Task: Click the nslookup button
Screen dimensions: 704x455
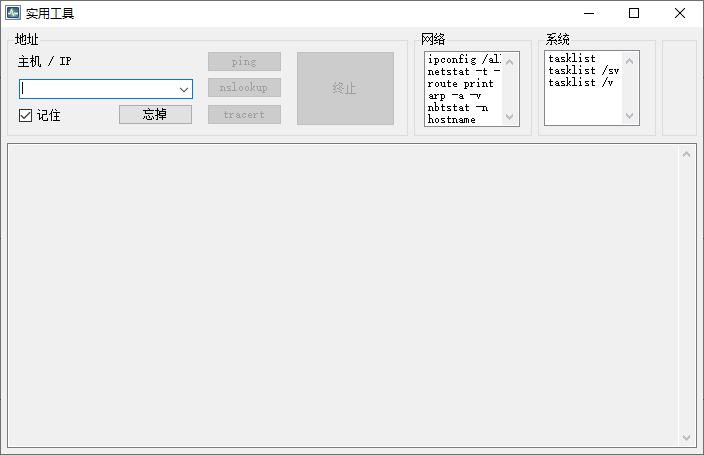Action: pos(244,88)
